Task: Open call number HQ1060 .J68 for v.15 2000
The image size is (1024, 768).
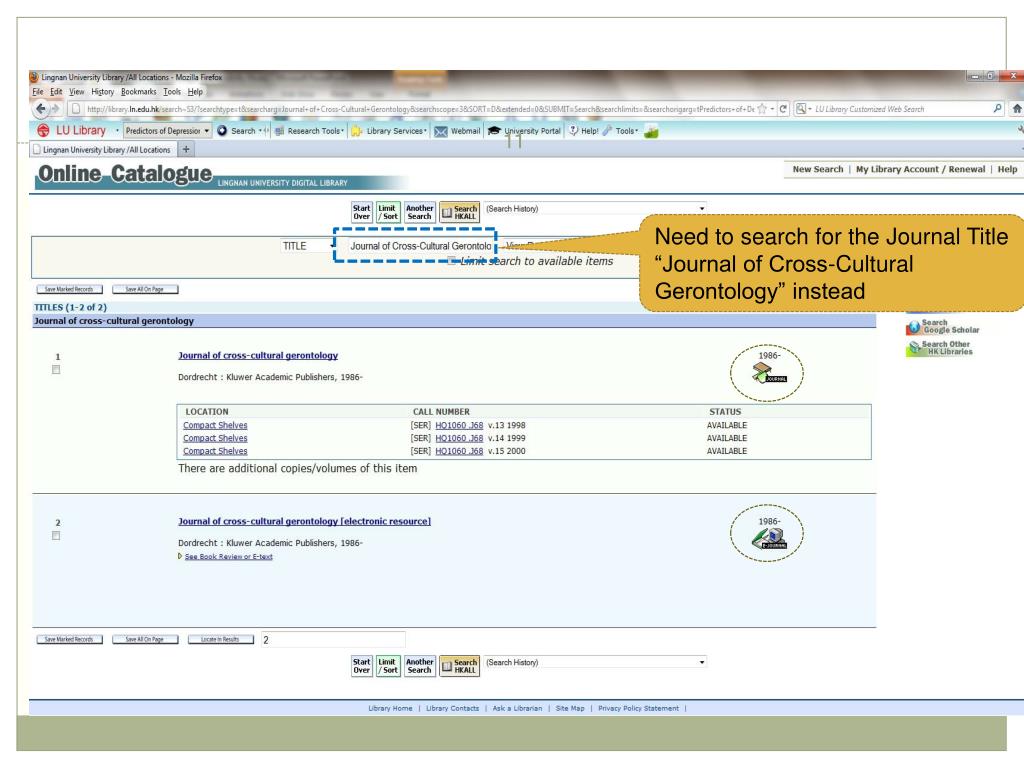Action: pyautogui.click(x=459, y=451)
